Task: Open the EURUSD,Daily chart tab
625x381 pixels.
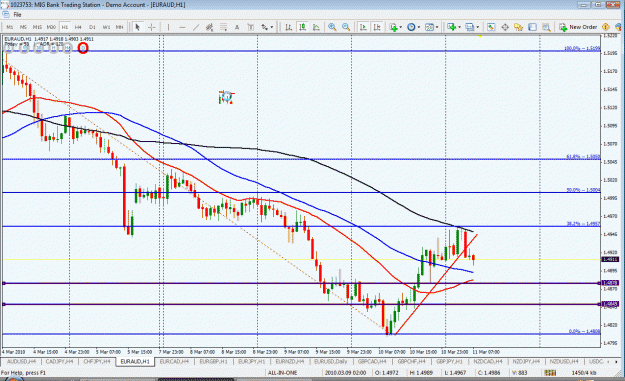Action: point(330,361)
